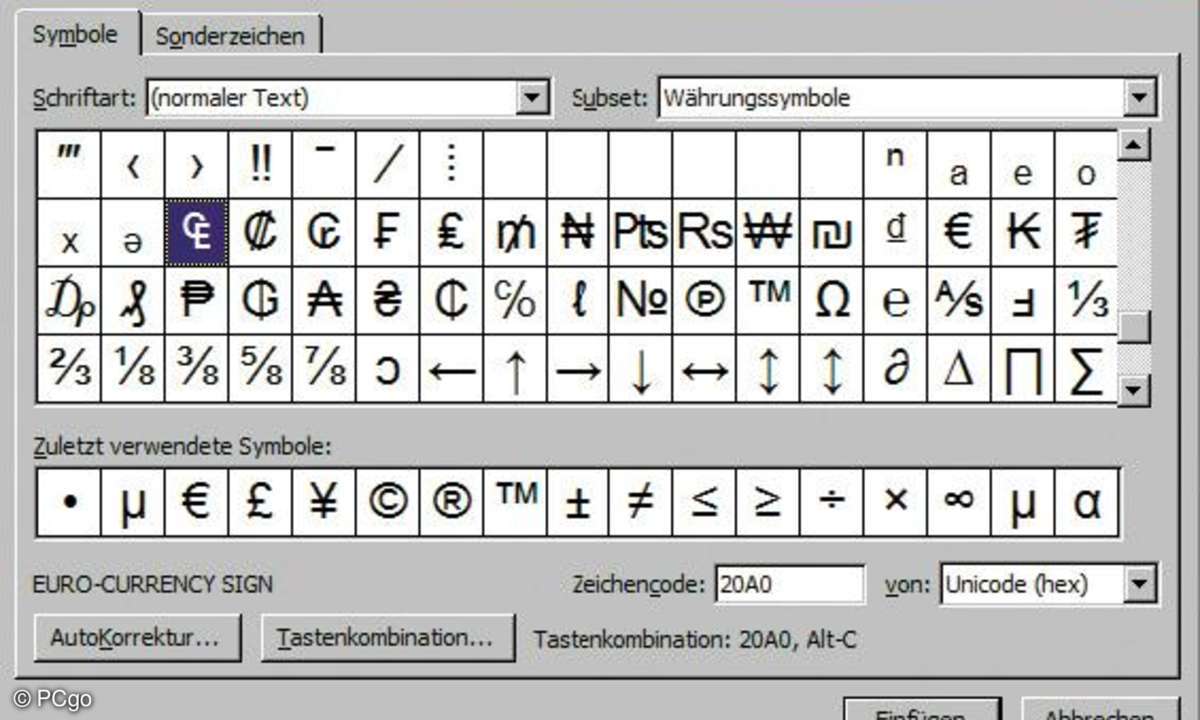Image resolution: width=1200 pixels, height=720 pixels.
Task: Select the Kip sign symbol
Action: 1024,233
